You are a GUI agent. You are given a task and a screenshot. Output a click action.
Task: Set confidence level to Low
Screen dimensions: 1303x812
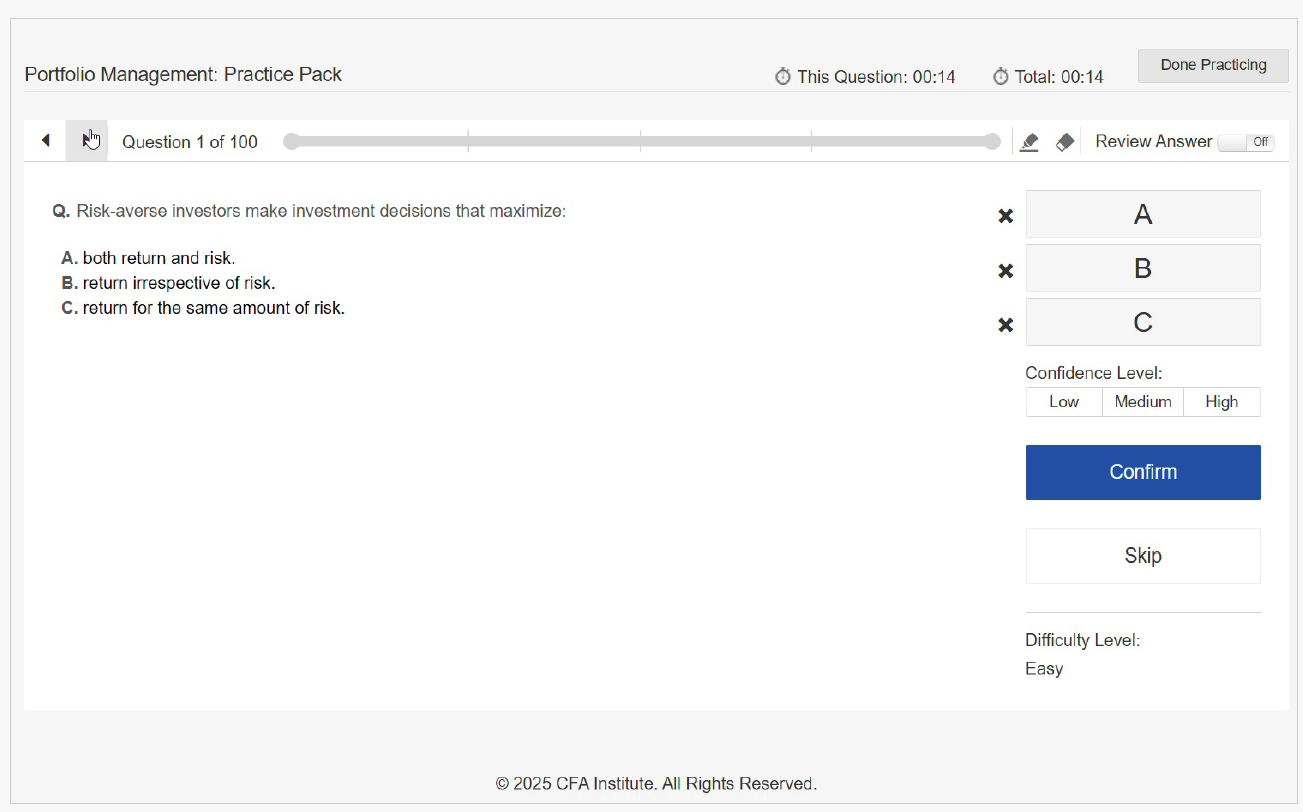click(x=1063, y=402)
